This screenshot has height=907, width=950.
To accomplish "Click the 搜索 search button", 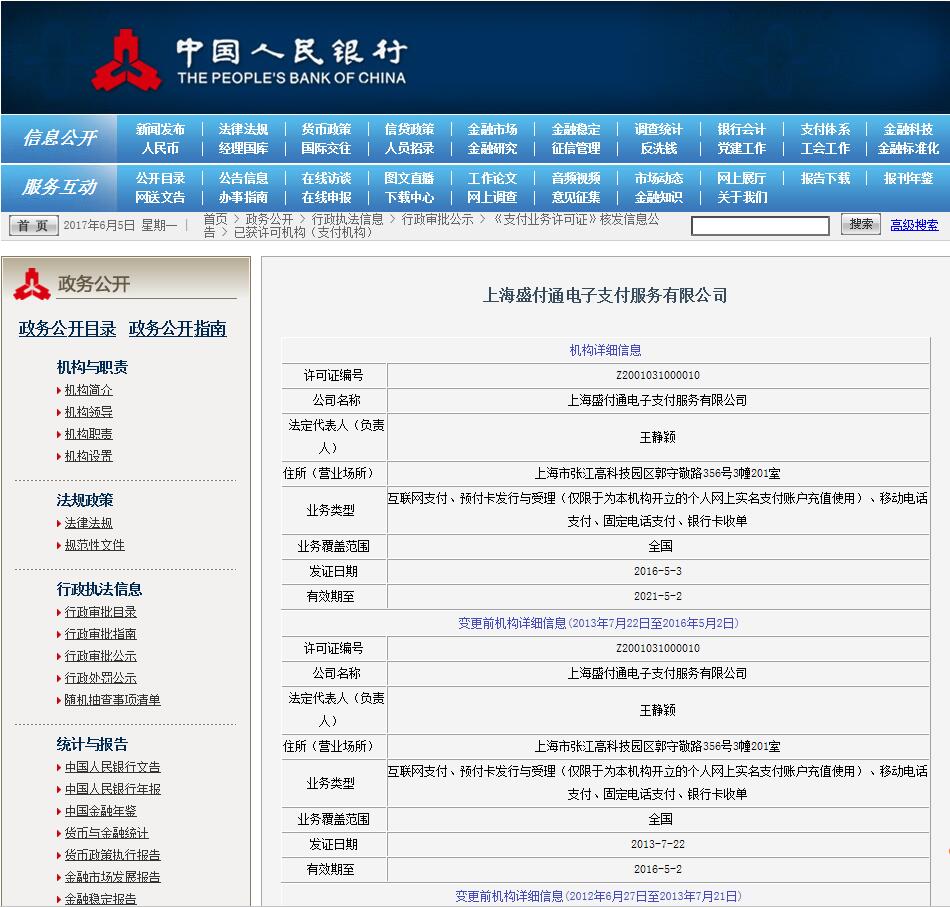I will 860,224.
